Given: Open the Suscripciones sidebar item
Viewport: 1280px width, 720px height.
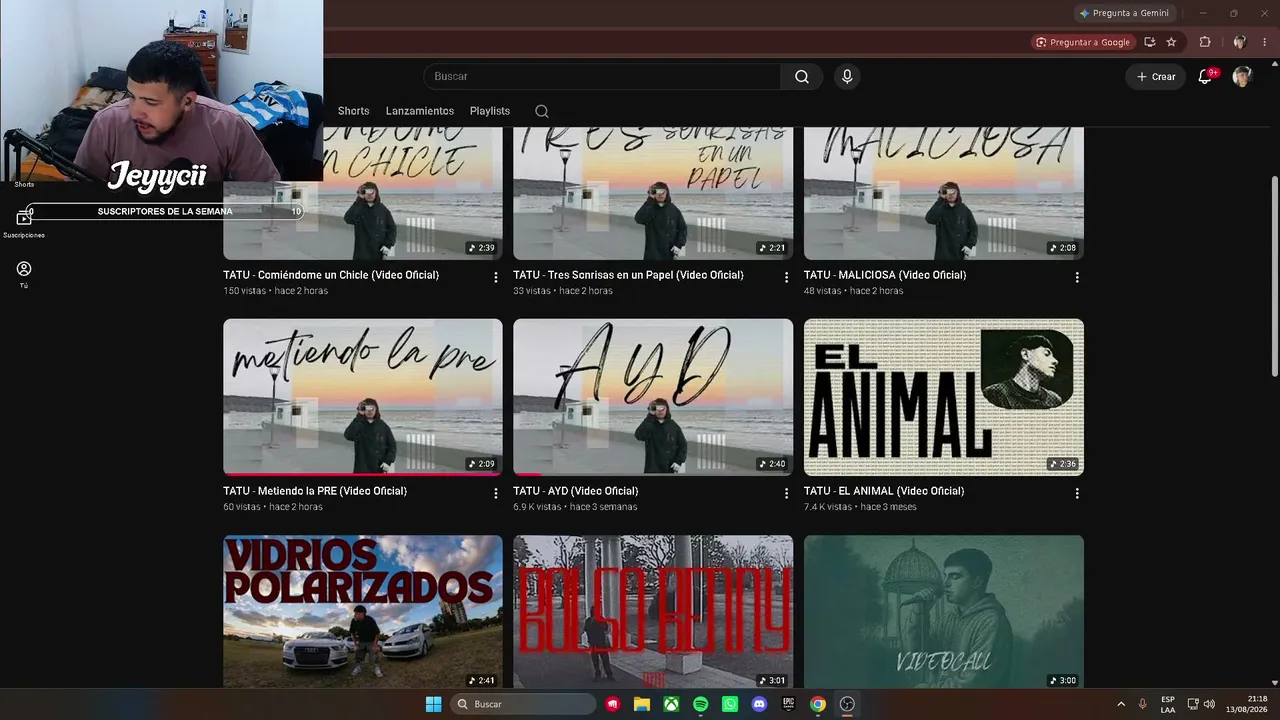Looking at the screenshot, I should click(x=24, y=224).
